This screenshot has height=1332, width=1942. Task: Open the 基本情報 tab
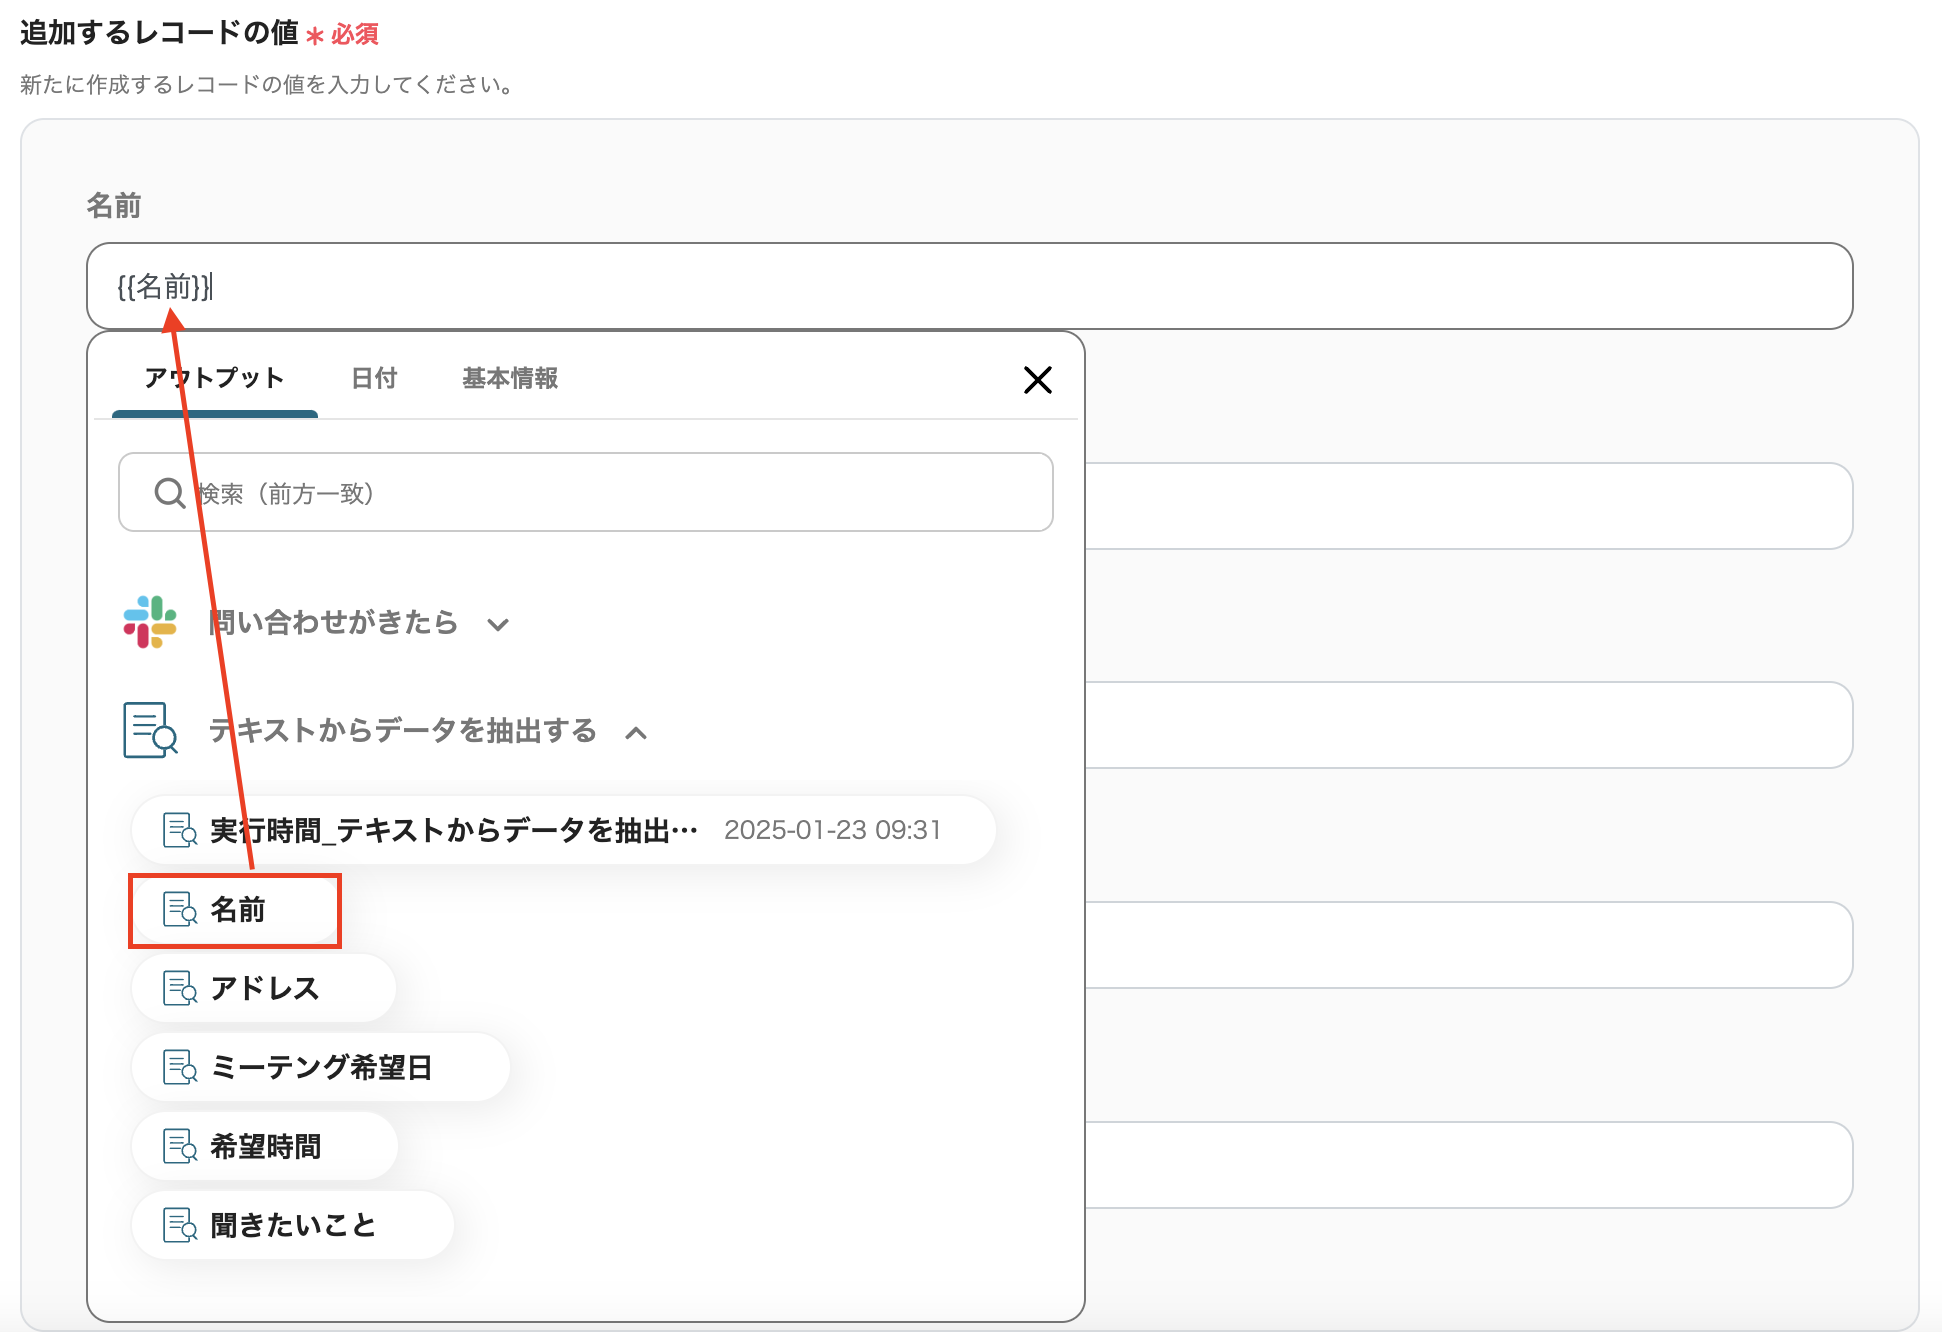coord(509,378)
